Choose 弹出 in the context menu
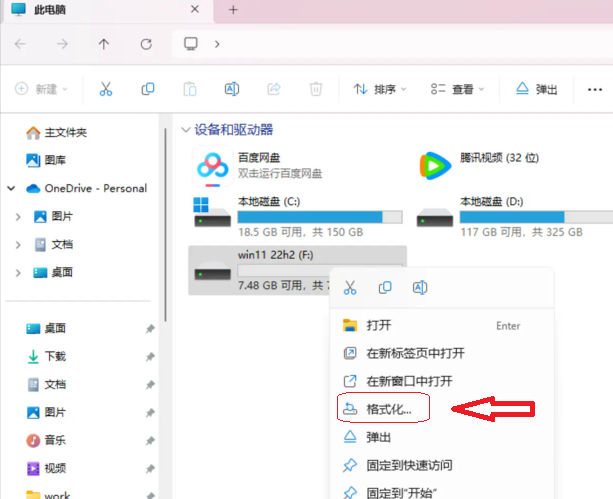Image resolution: width=613 pixels, height=499 pixels. tap(442, 437)
